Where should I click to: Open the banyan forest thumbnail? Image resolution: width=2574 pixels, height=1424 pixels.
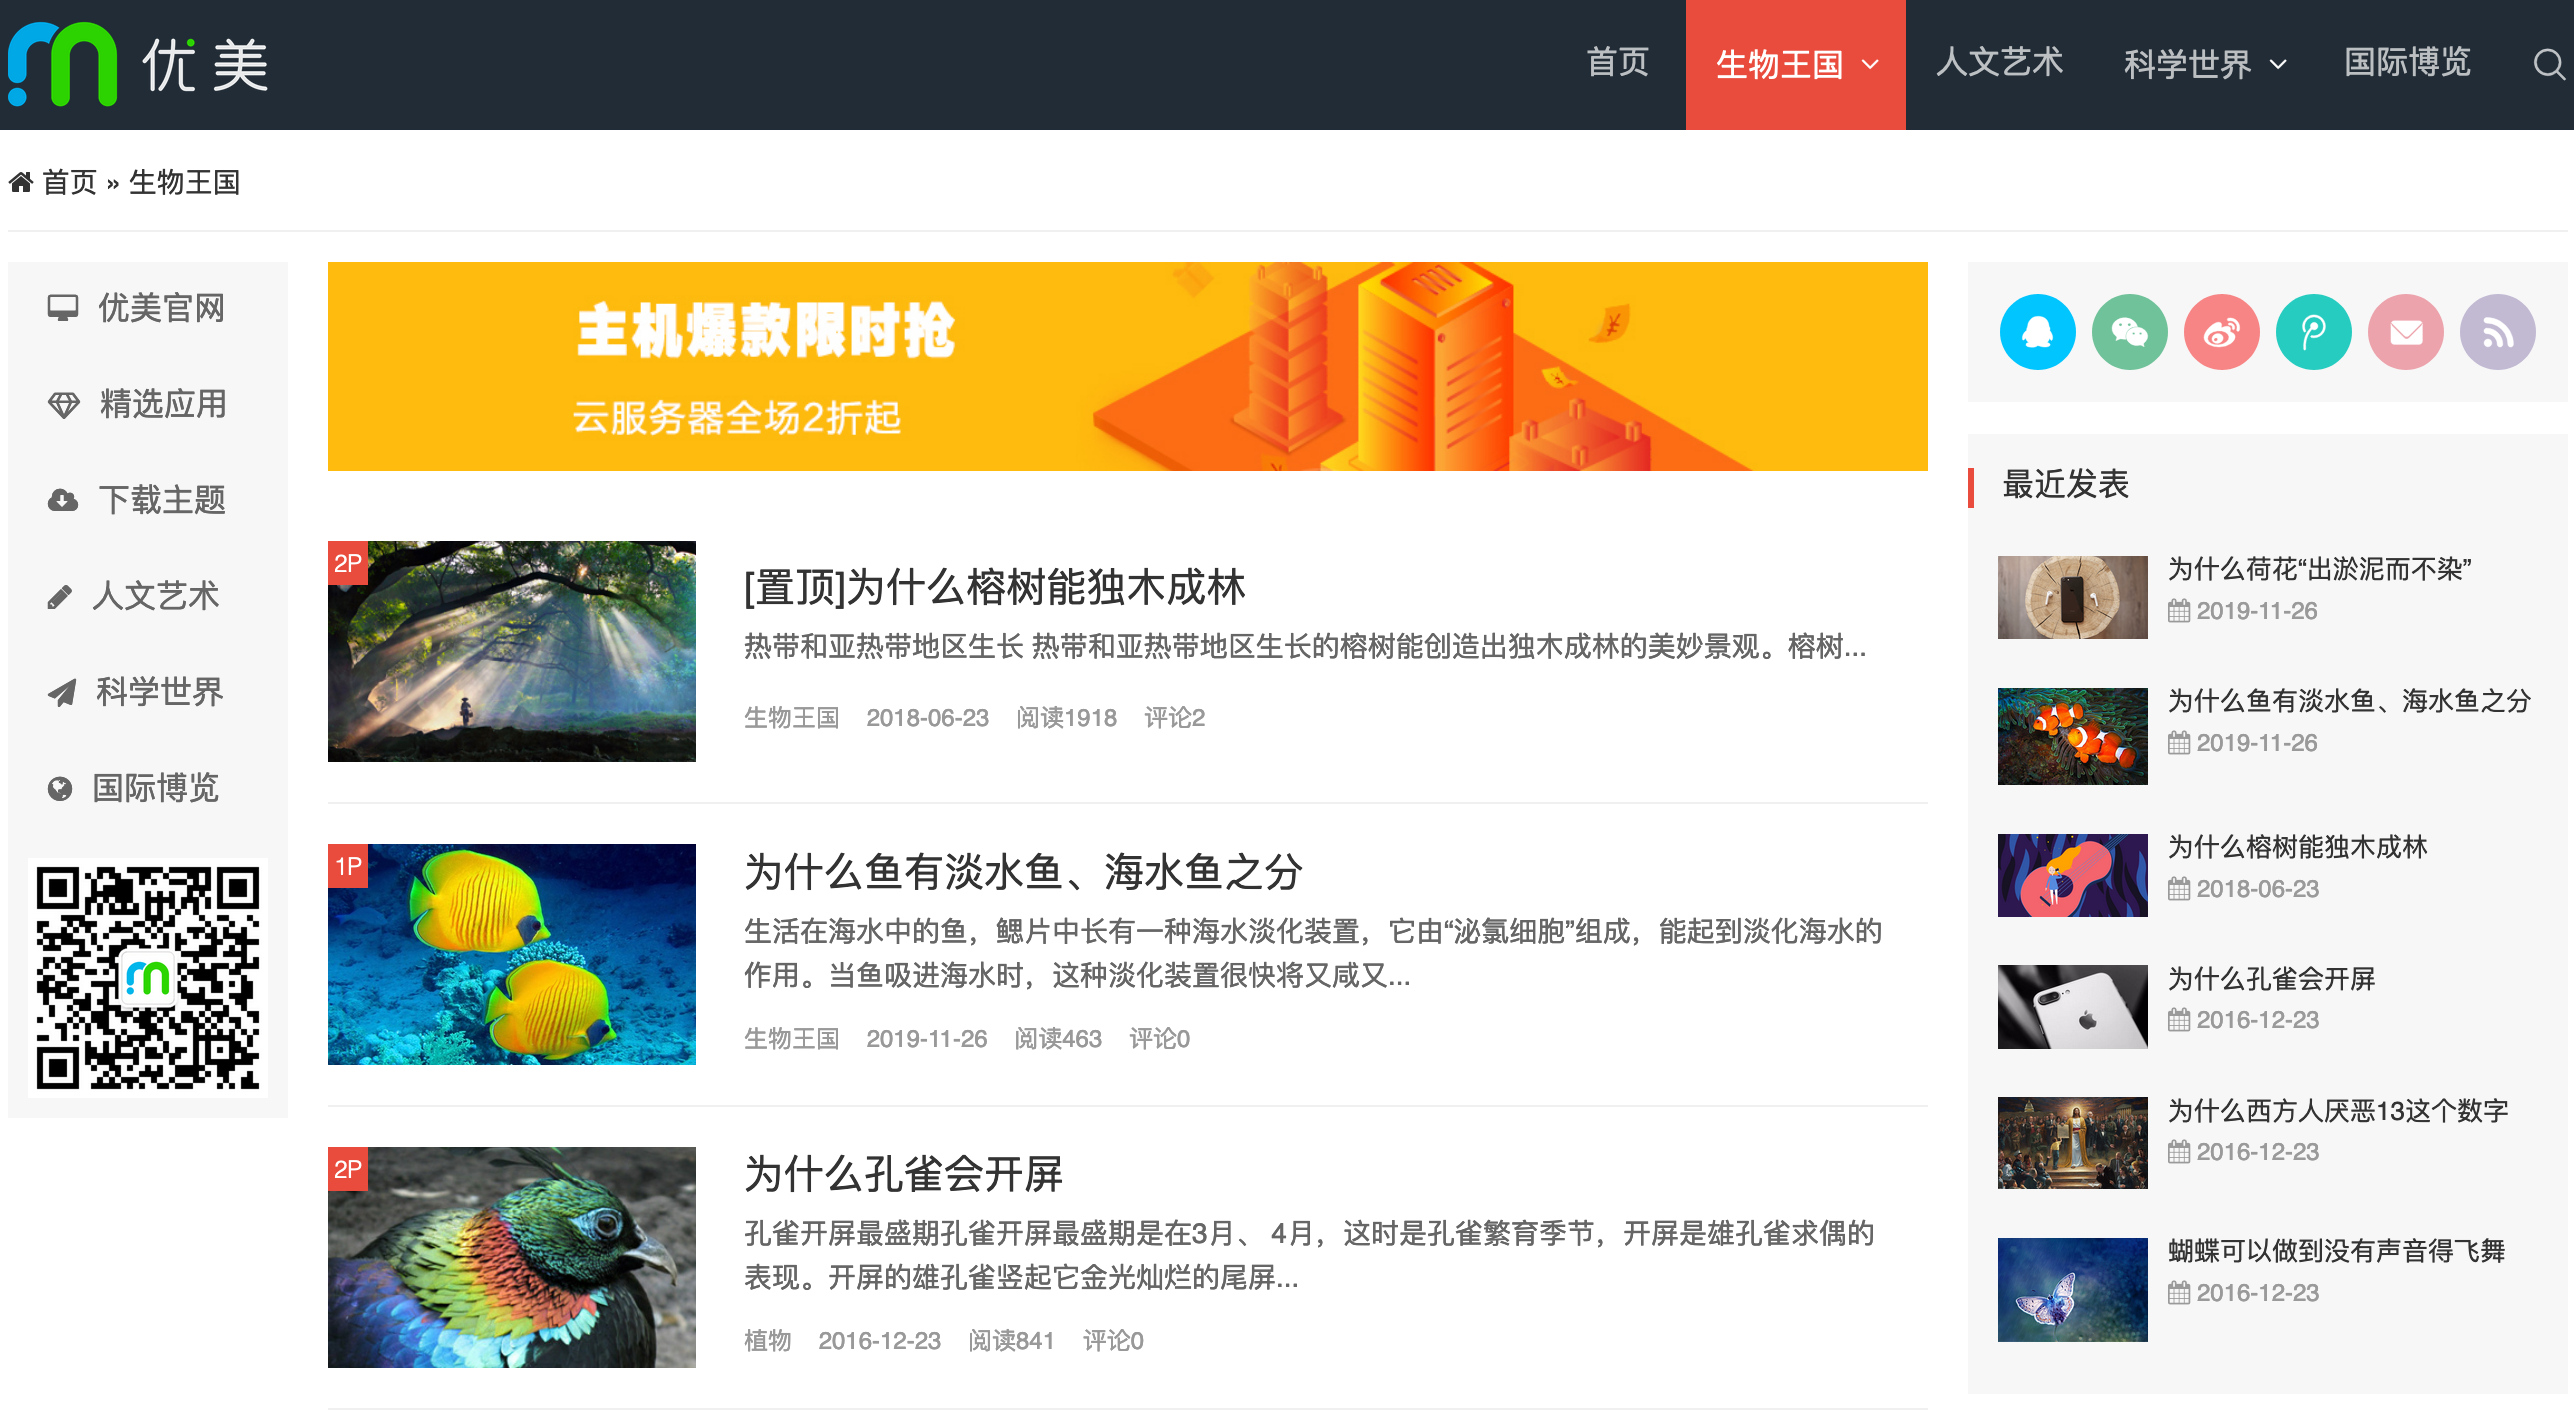[x=512, y=652]
